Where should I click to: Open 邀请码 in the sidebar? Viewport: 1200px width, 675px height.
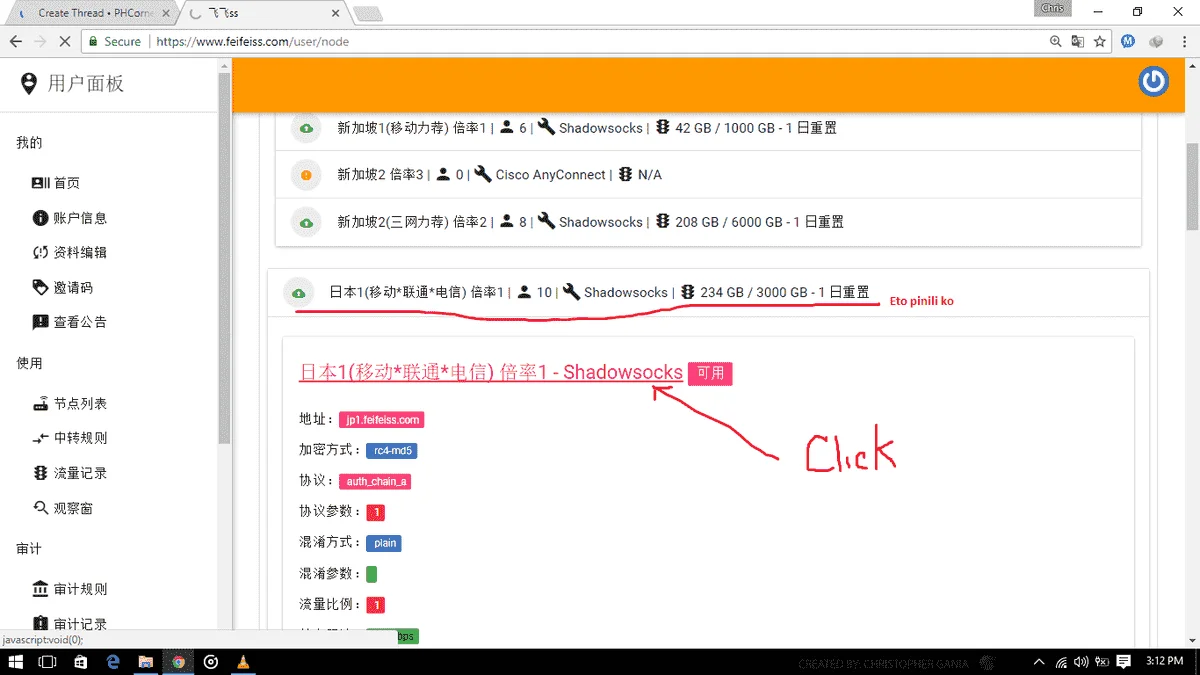click(63, 288)
